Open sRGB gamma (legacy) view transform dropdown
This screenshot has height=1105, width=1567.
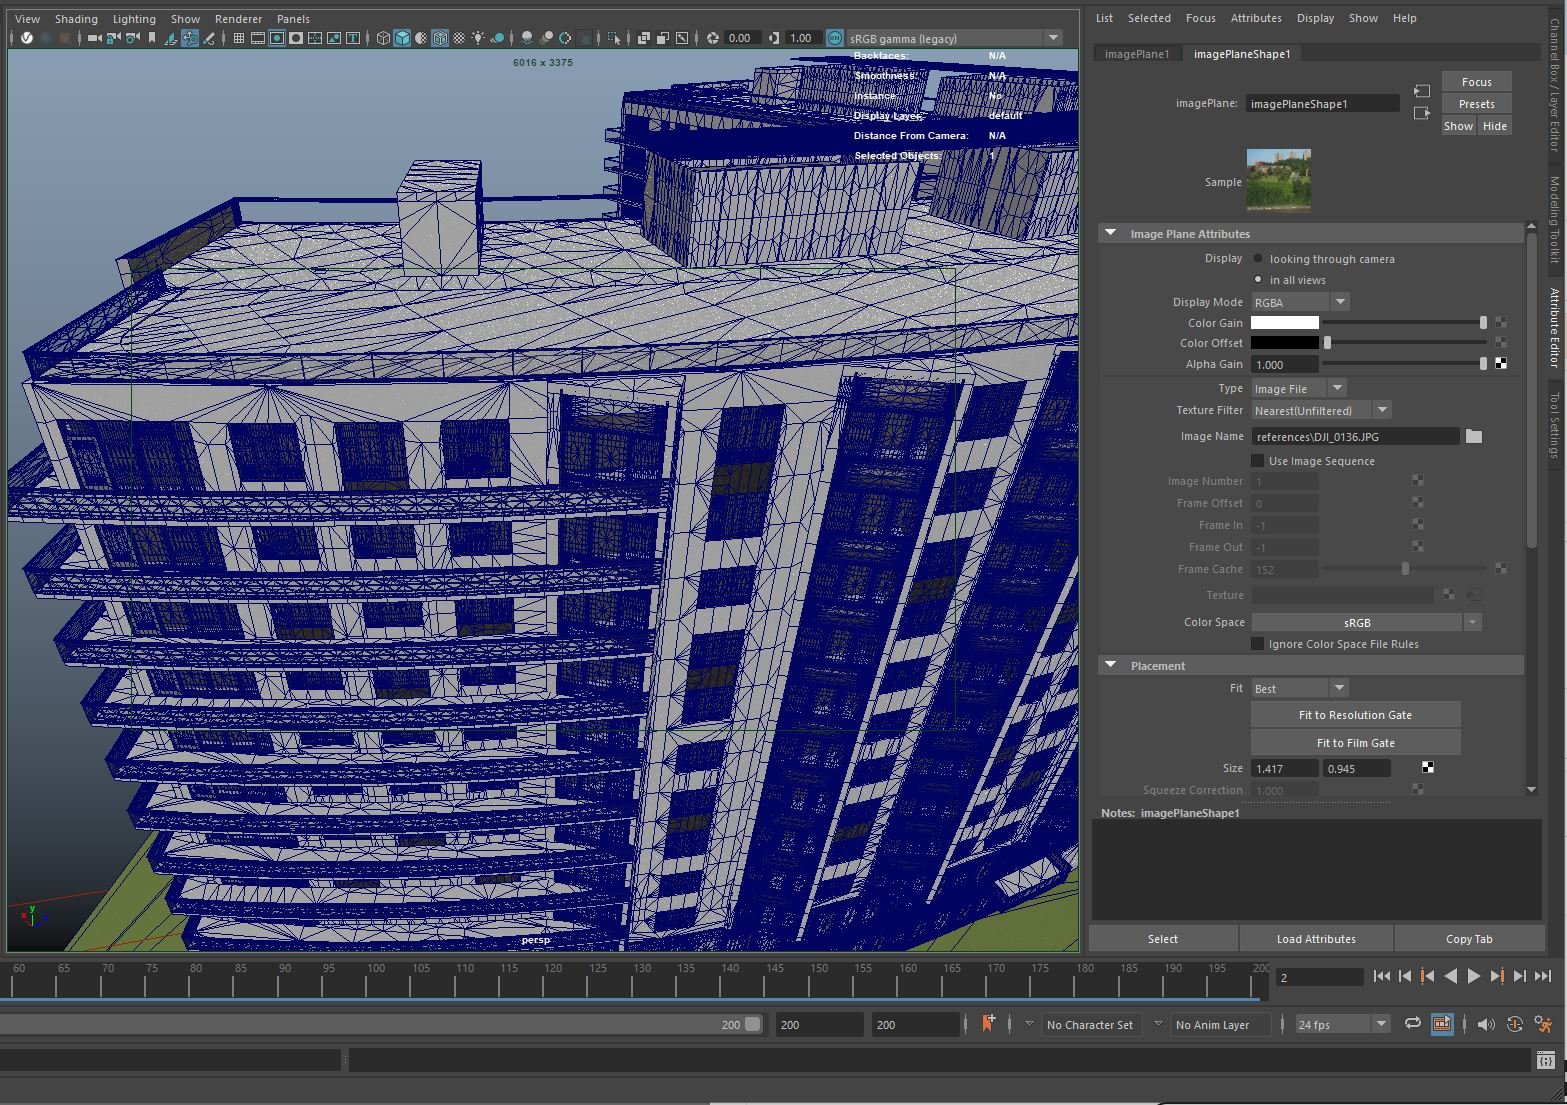pos(955,38)
